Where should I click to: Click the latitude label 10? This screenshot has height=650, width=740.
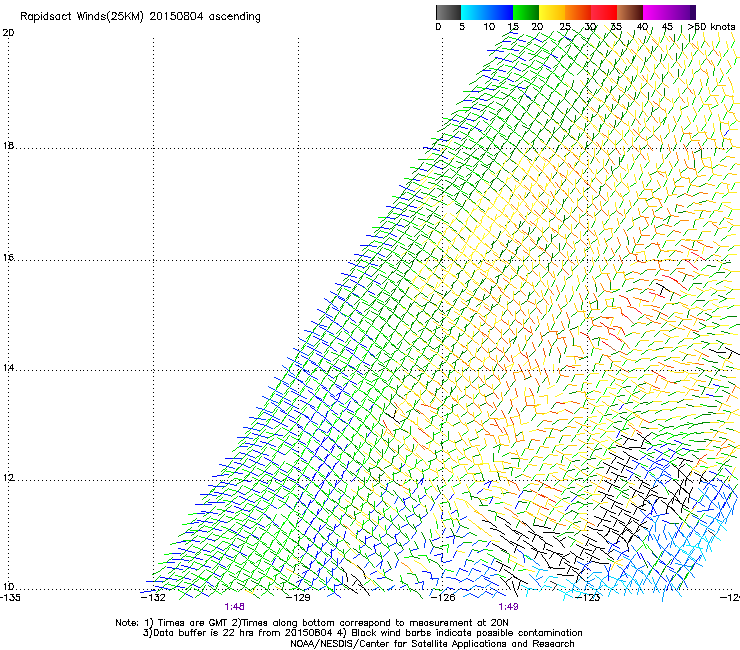pyautogui.click(x=8, y=587)
